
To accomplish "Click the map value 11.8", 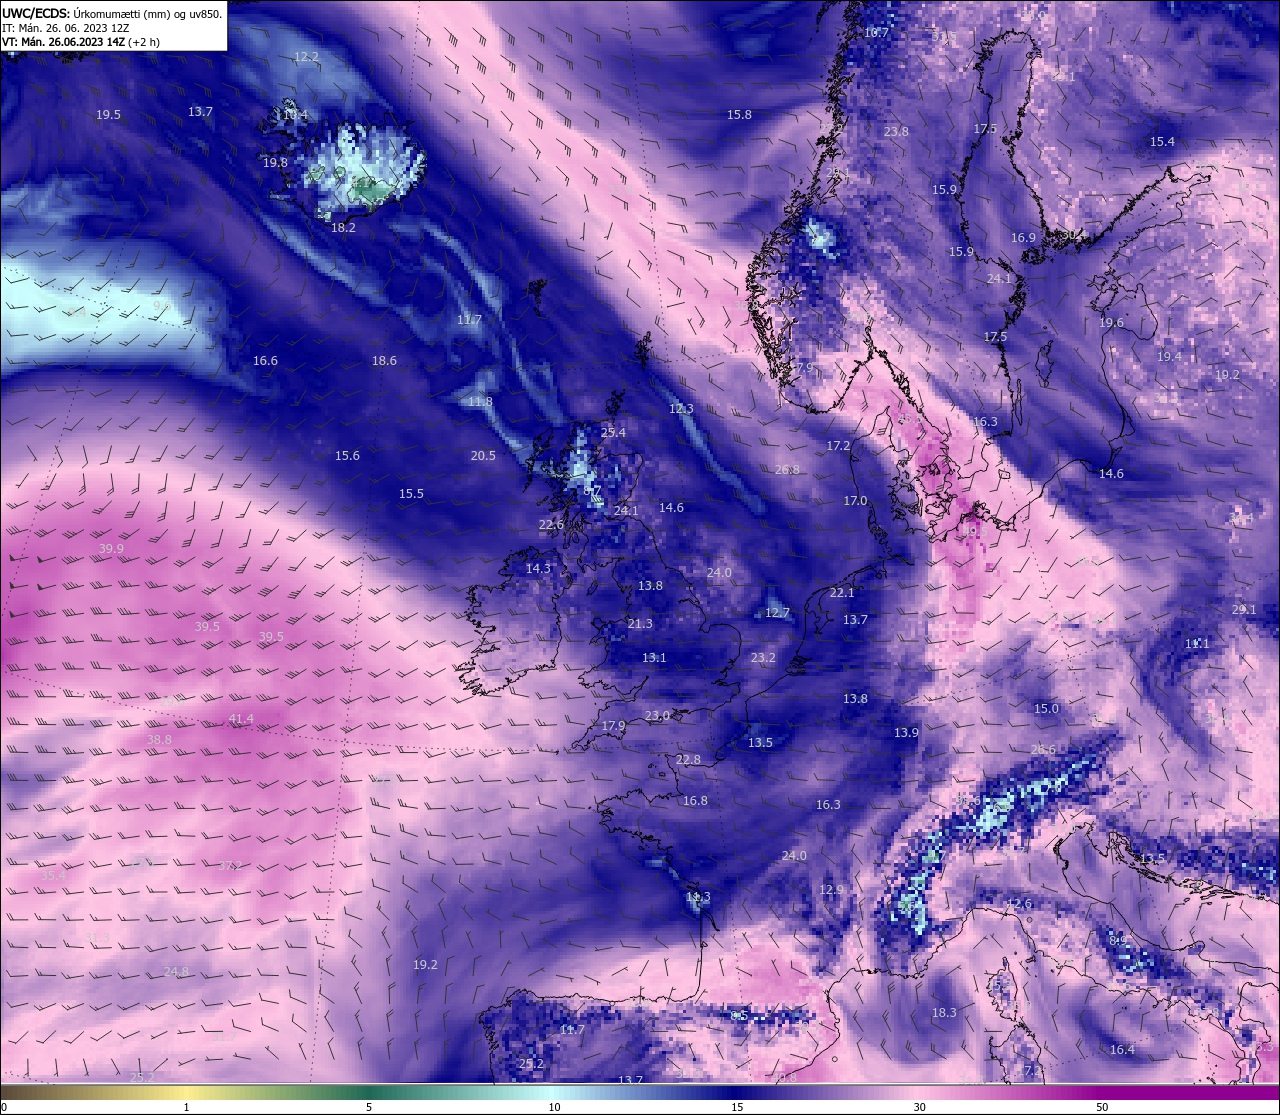I will coord(480,402).
